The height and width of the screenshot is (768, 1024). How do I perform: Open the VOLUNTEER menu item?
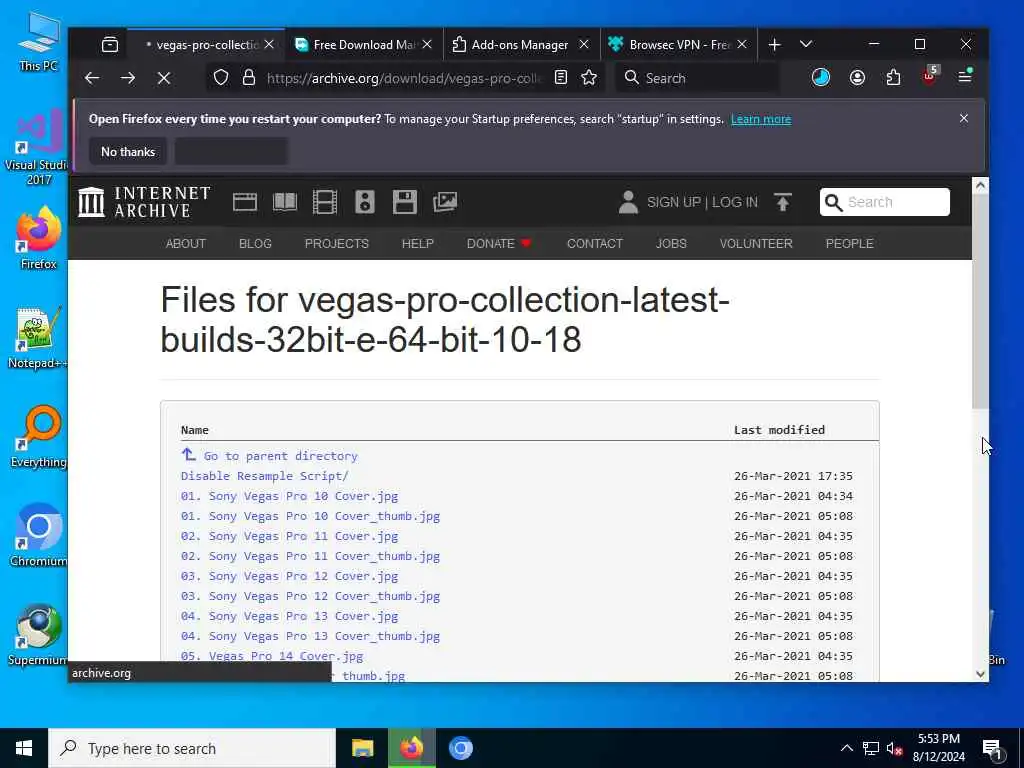coord(756,244)
